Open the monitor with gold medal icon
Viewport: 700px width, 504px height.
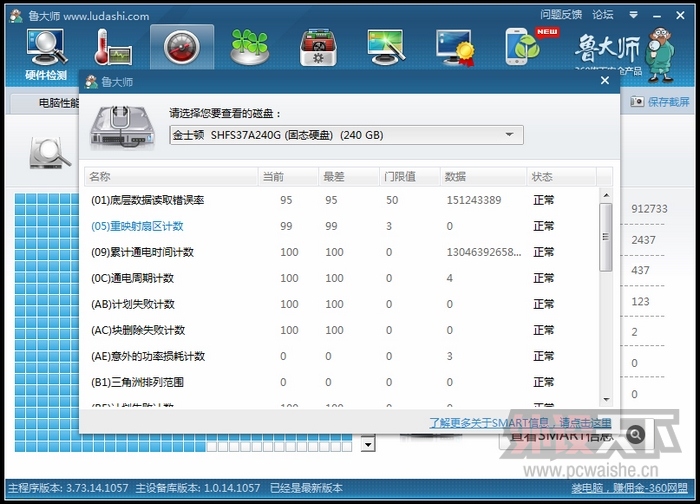[455, 48]
